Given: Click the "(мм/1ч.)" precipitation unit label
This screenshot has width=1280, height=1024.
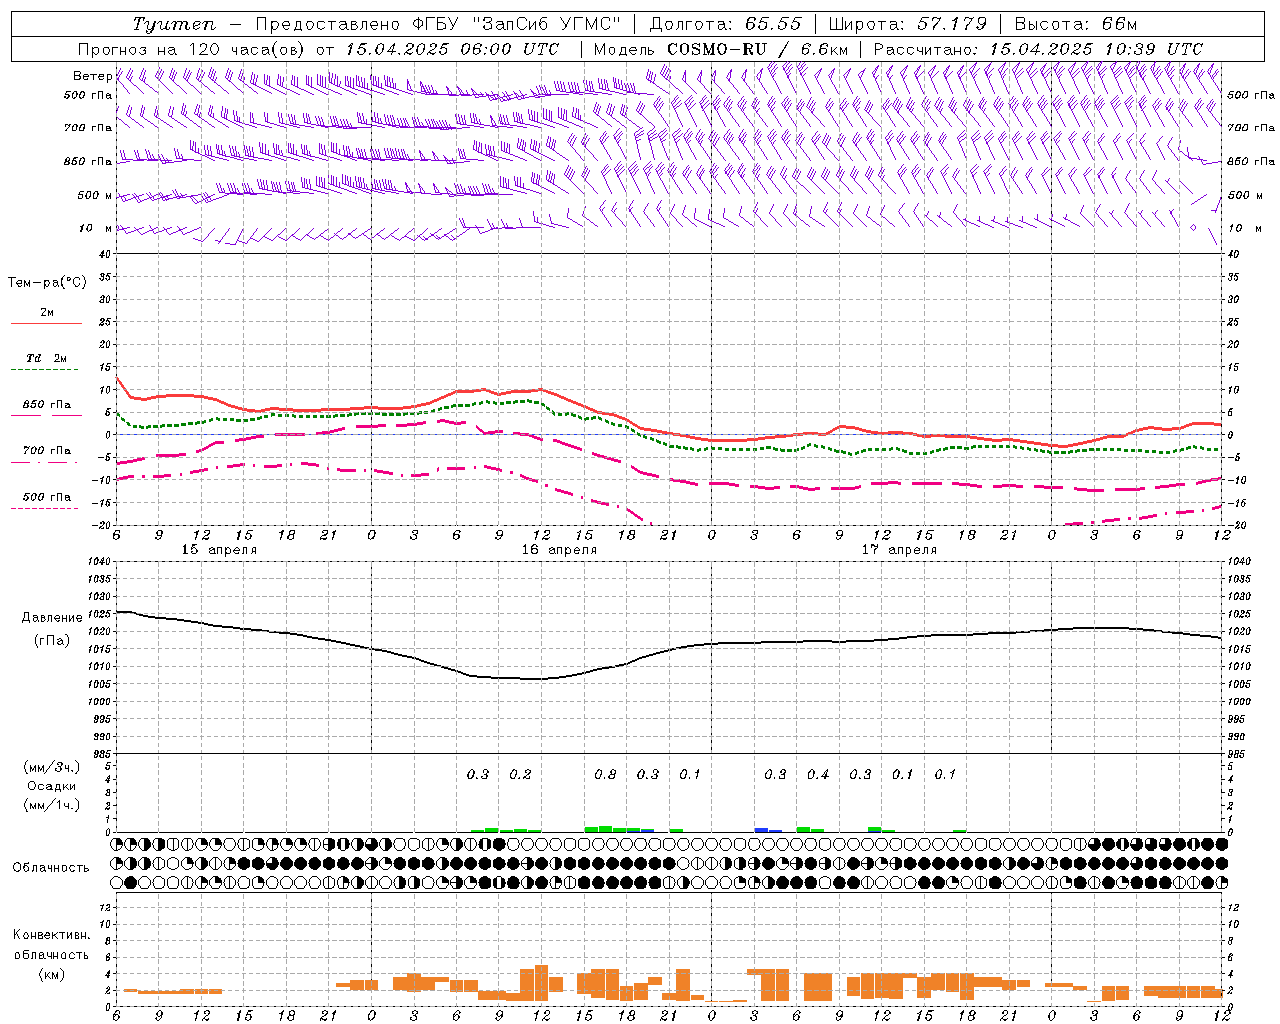Looking at the screenshot, I should pos(52,805).
